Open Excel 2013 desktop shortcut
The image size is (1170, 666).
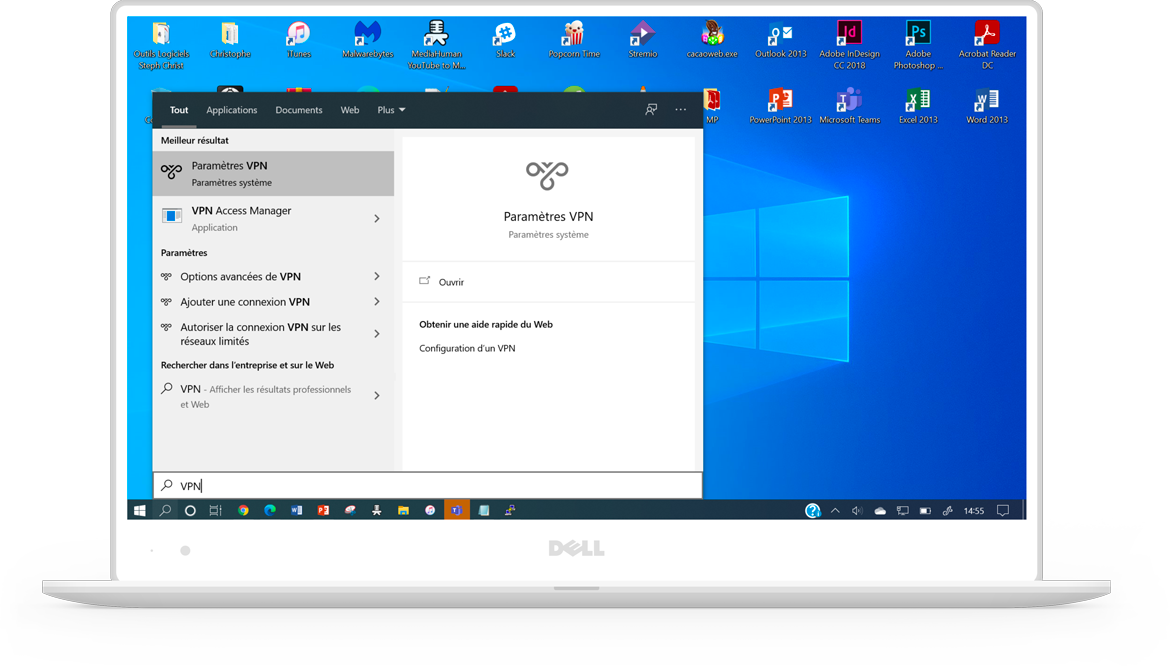click(x=917, y=104)
